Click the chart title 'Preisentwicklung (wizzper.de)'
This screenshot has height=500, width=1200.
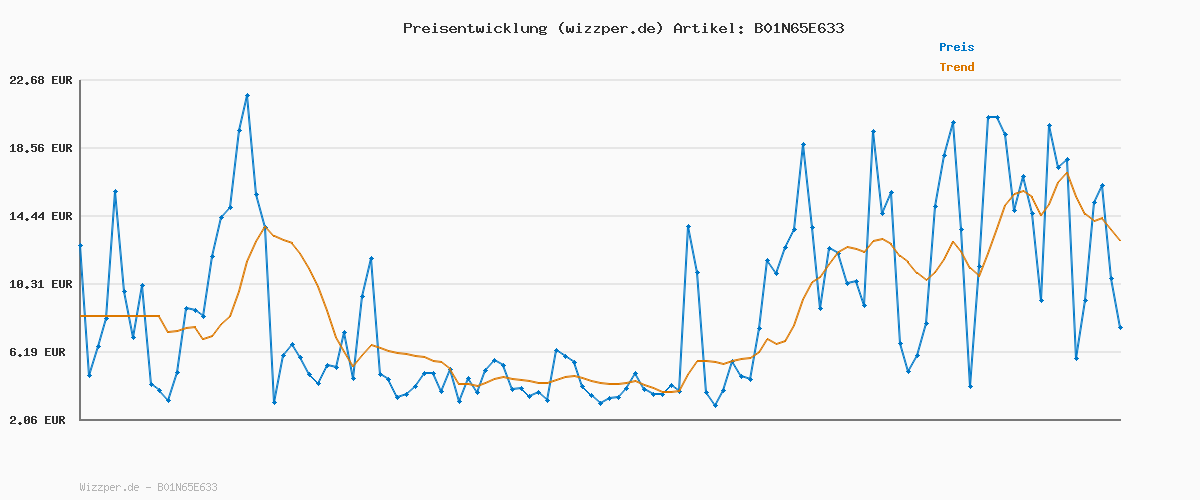pos(533,28)
